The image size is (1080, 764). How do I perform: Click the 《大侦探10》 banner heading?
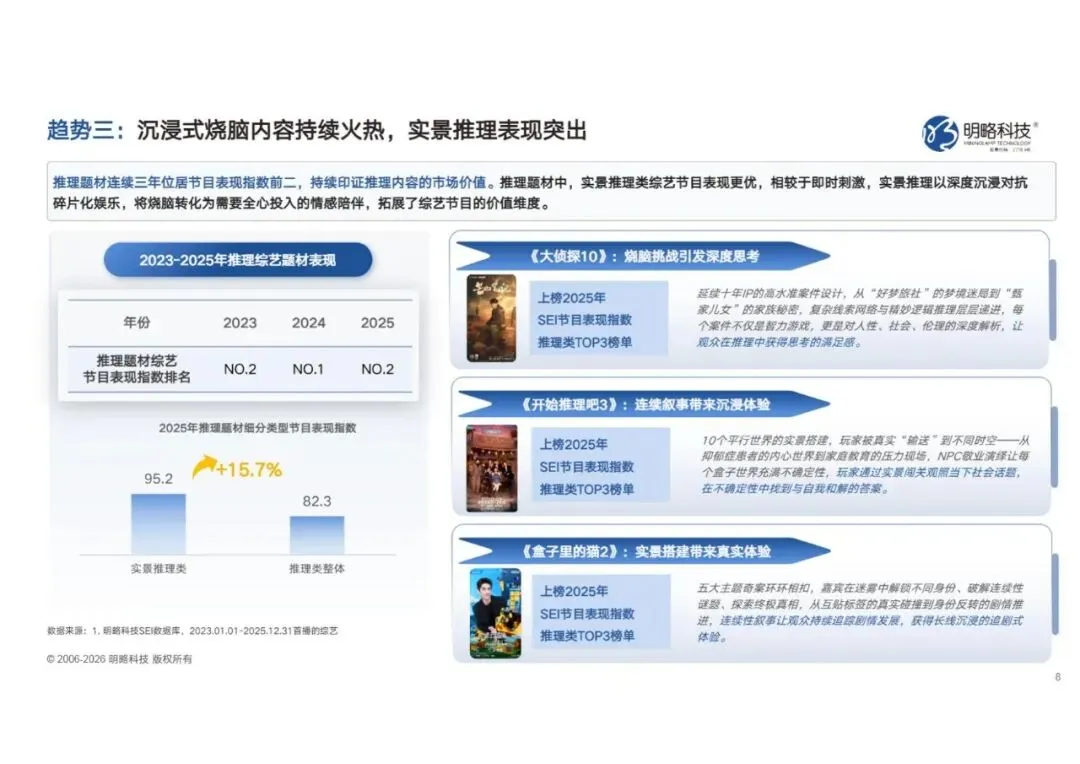[x=642, y=256]
